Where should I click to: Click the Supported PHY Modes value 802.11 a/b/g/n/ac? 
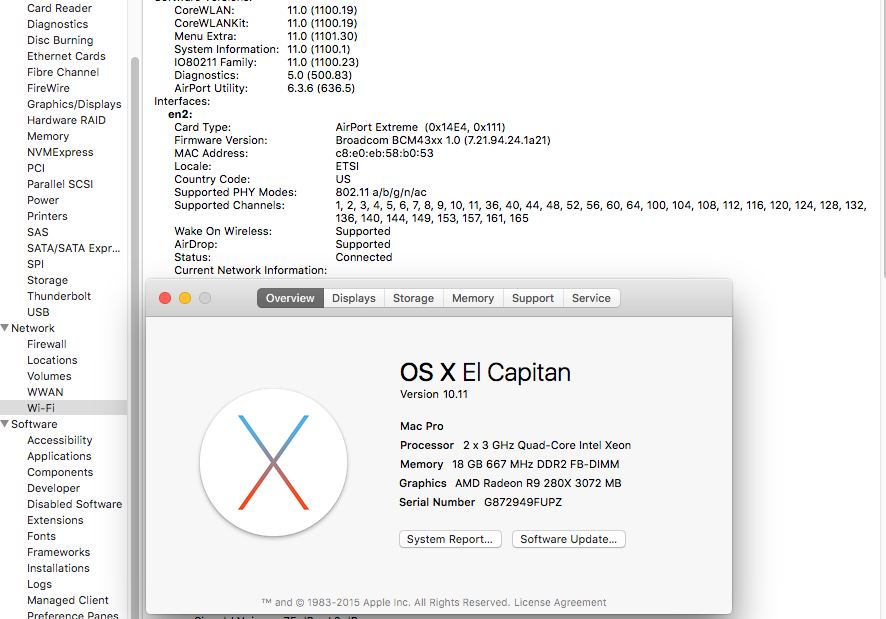coord(381,192)
